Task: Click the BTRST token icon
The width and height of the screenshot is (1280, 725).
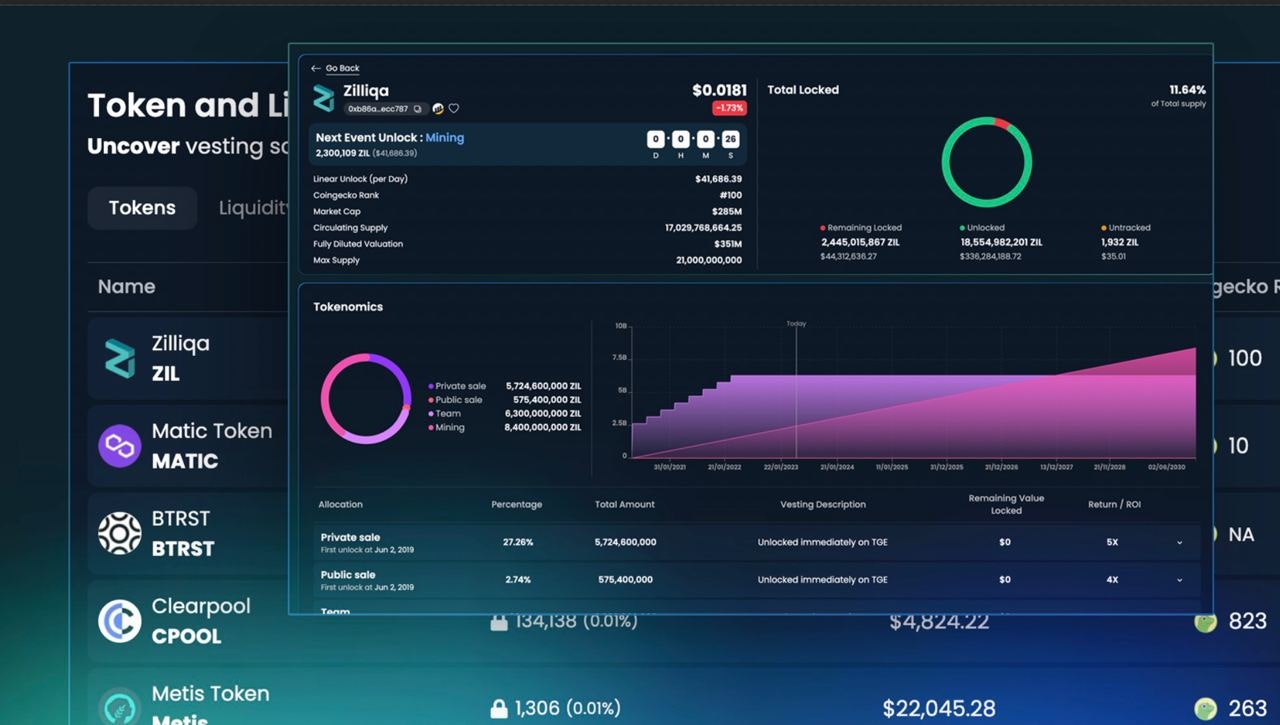Action: [120, 533]
